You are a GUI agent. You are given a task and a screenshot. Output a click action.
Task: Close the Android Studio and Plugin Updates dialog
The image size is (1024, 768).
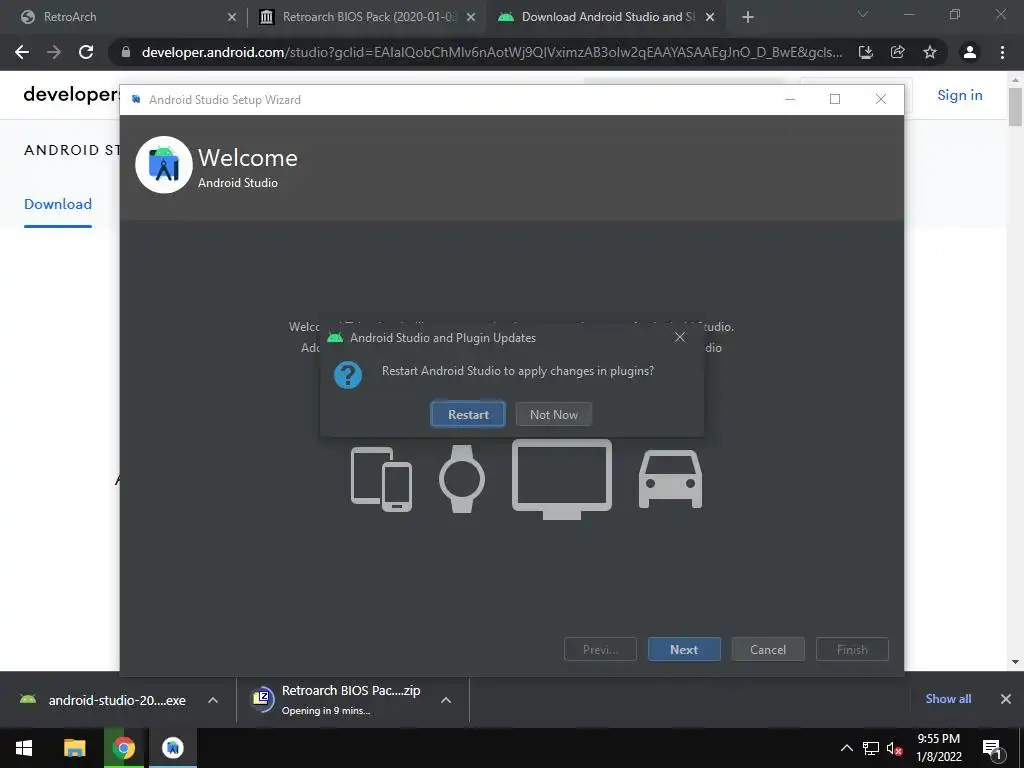tap(680, 337)
